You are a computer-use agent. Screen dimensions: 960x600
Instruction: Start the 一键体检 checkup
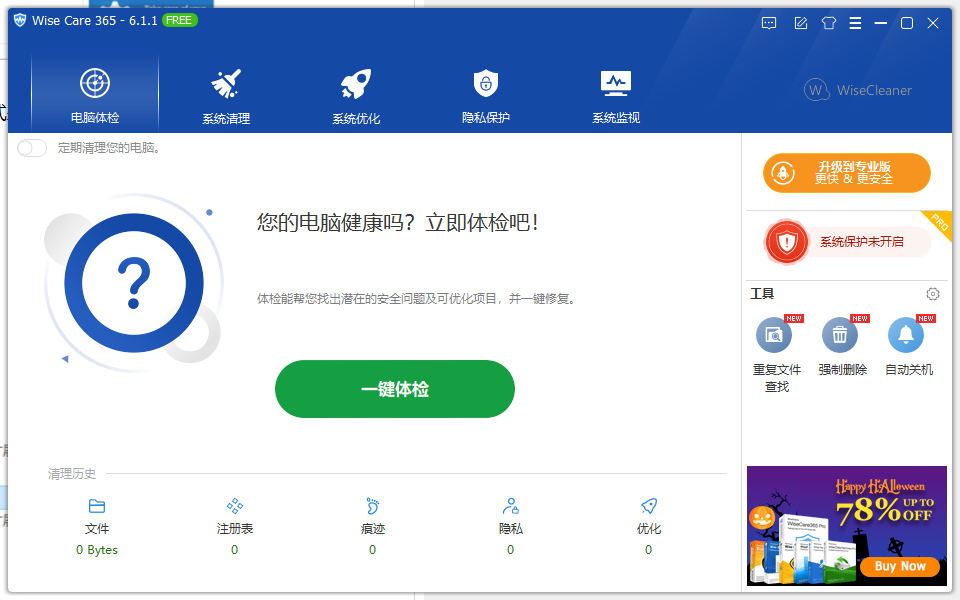click(395, 389)
